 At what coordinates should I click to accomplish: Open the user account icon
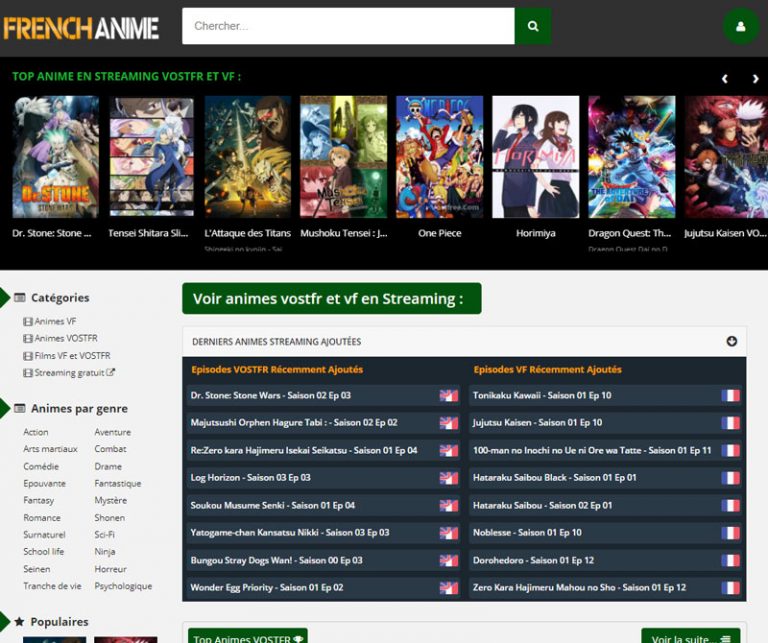741,26
